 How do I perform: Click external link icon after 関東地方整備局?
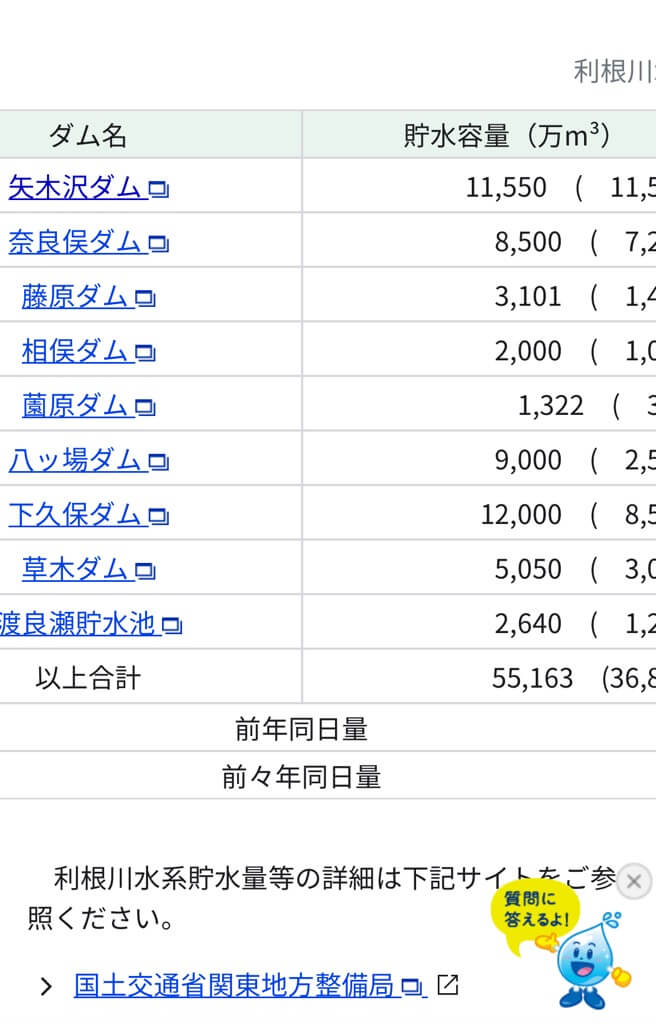(x=447, y=986)
